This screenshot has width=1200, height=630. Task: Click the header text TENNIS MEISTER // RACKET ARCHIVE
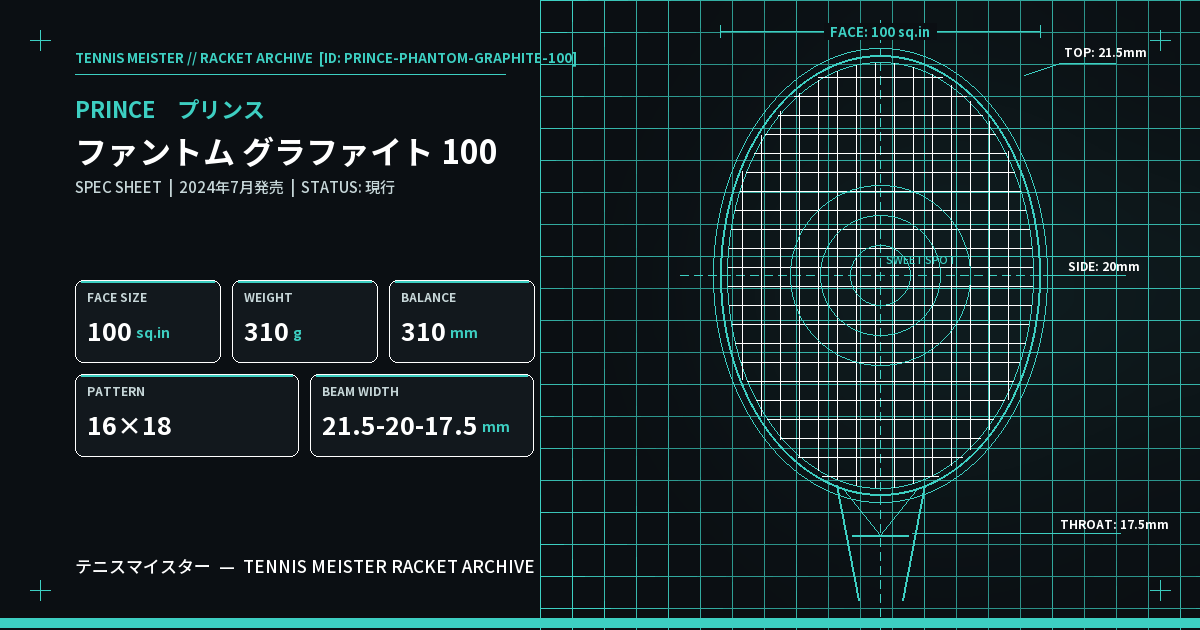click(x=194, y=58)
